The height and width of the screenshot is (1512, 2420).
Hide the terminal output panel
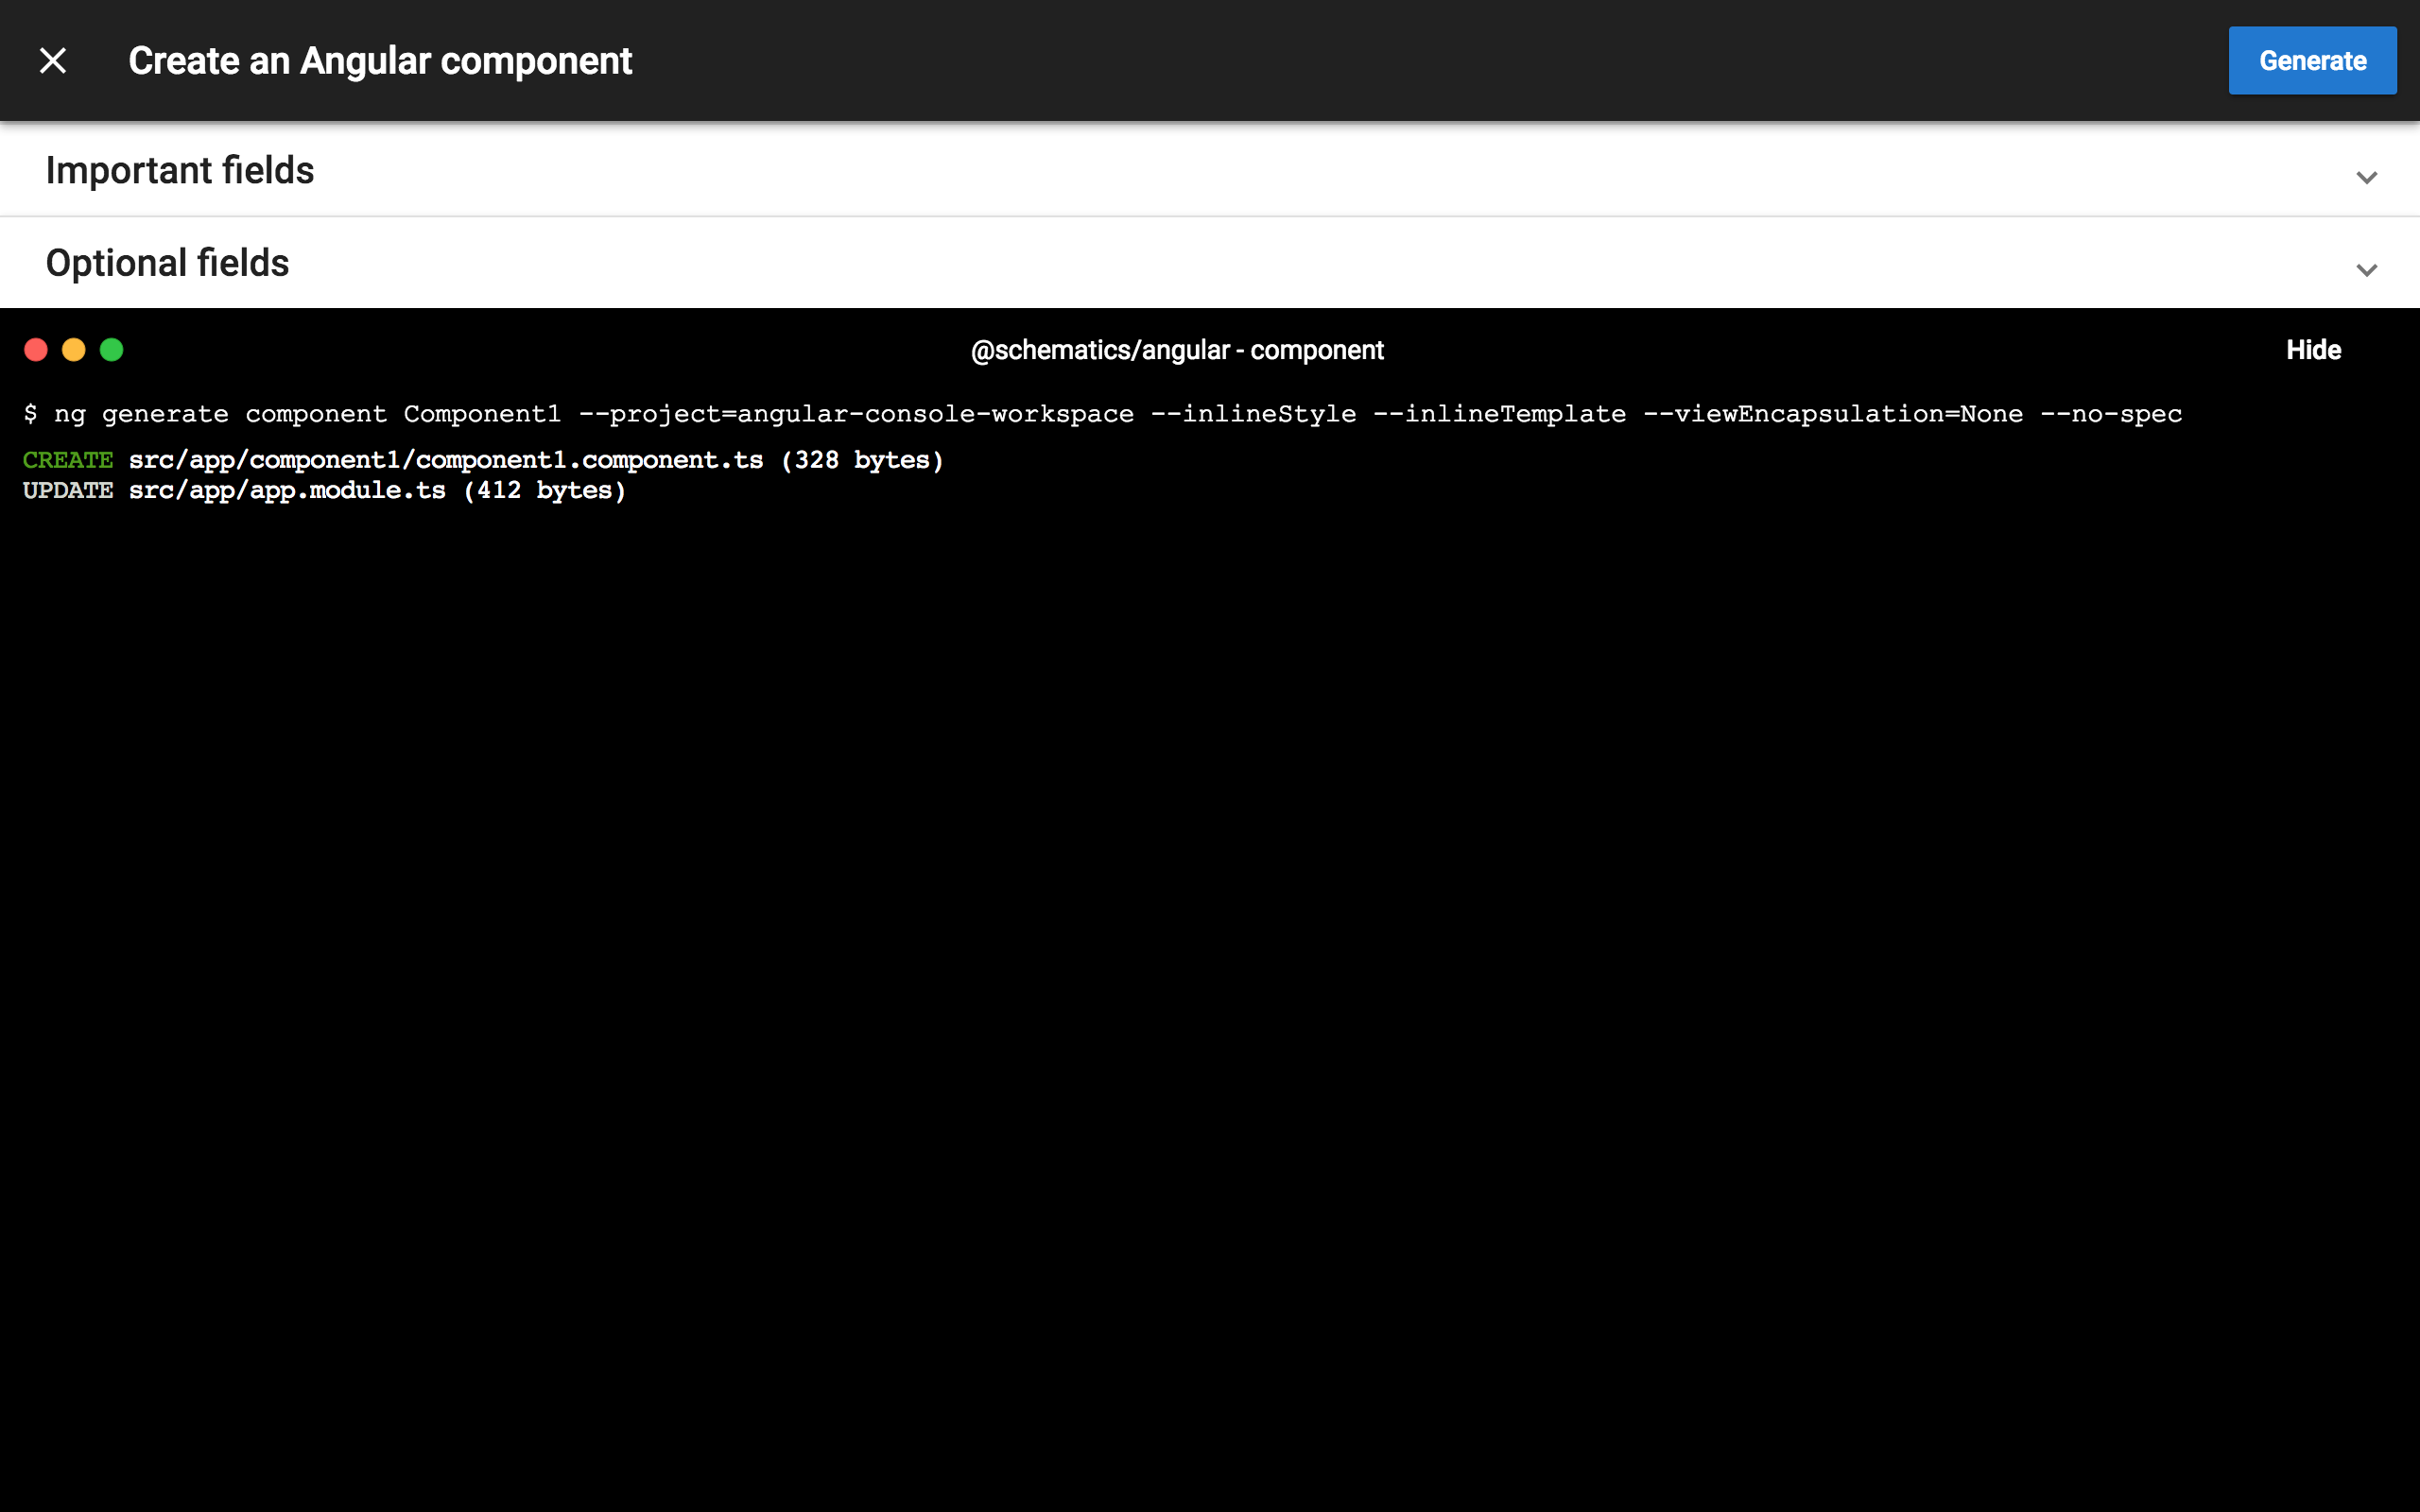[x=2312, y=349]
